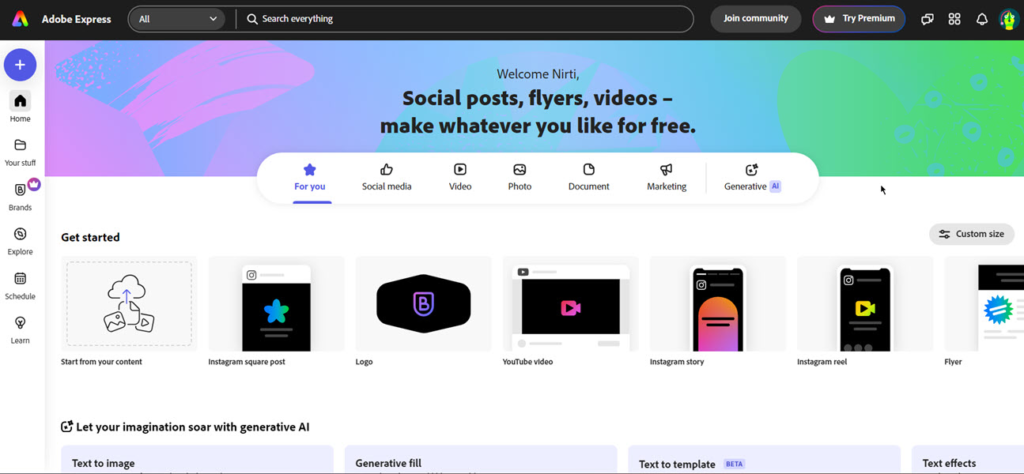This screenshot has height=474, width=1024.
Task: Click the sparkle icon beside generative AI heading
Action: click(x=67, y=427)
